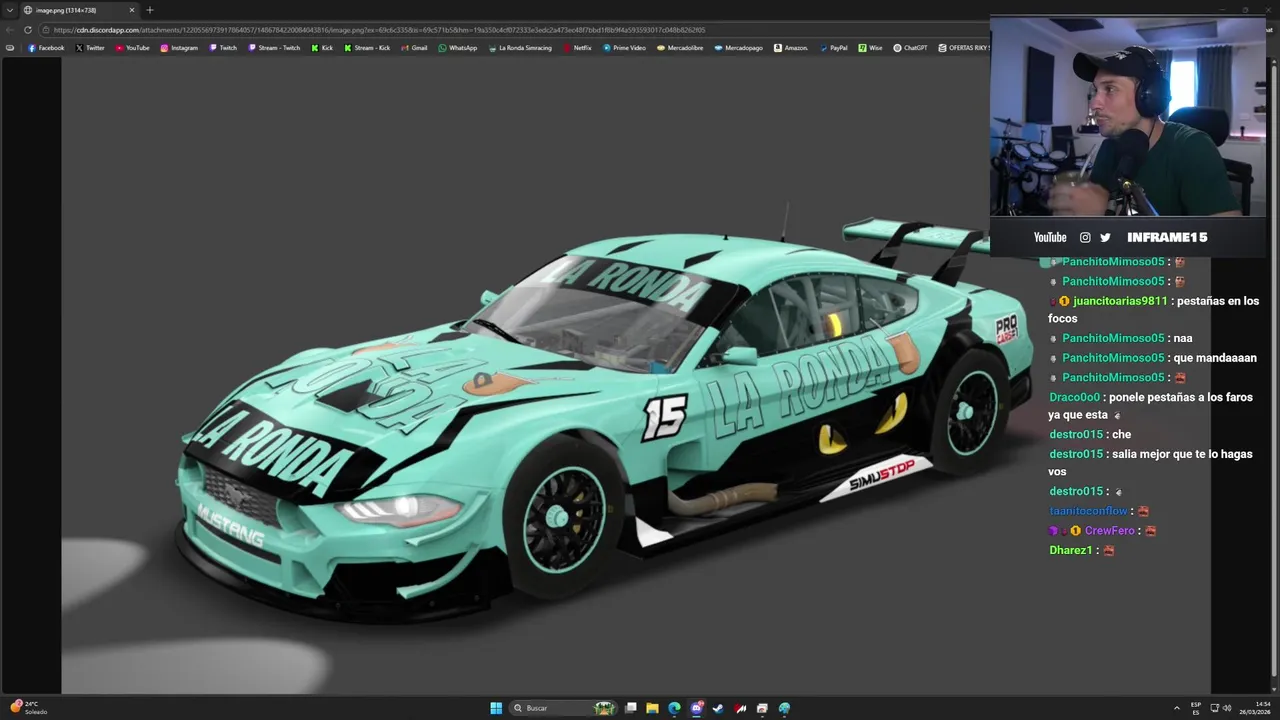The height and width of the screenshot is (720, 1280).
Task: Open the Wise bookmark
Action: pos(870,48)
